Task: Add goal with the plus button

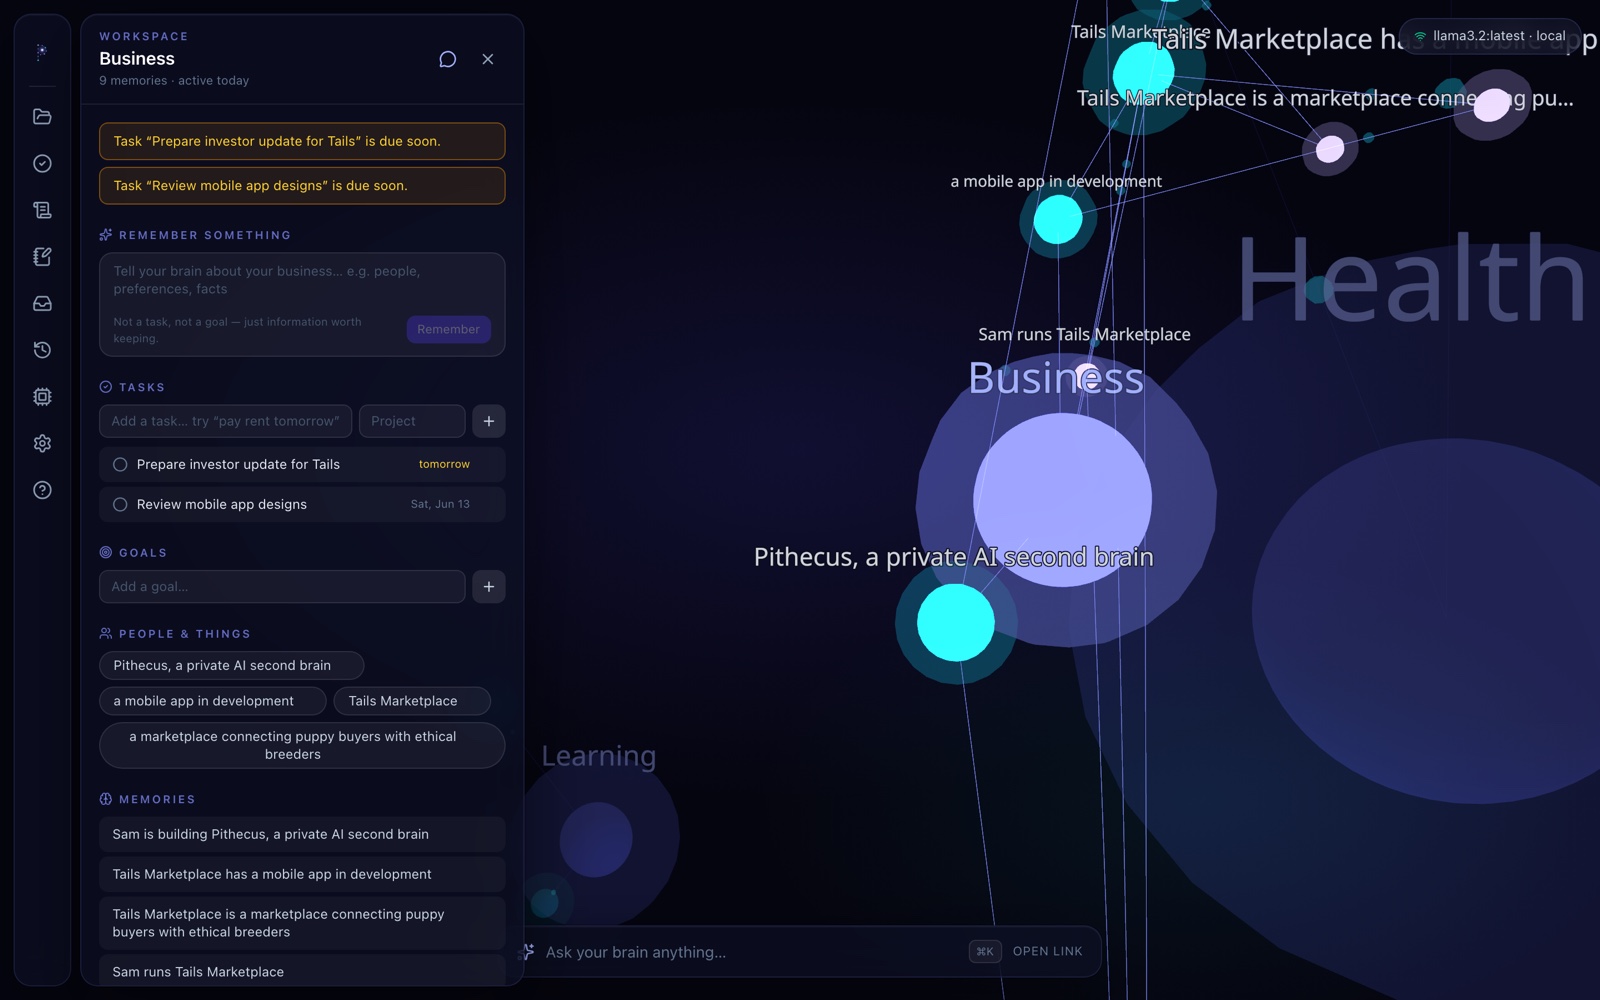Action: [x=489, y=587]
